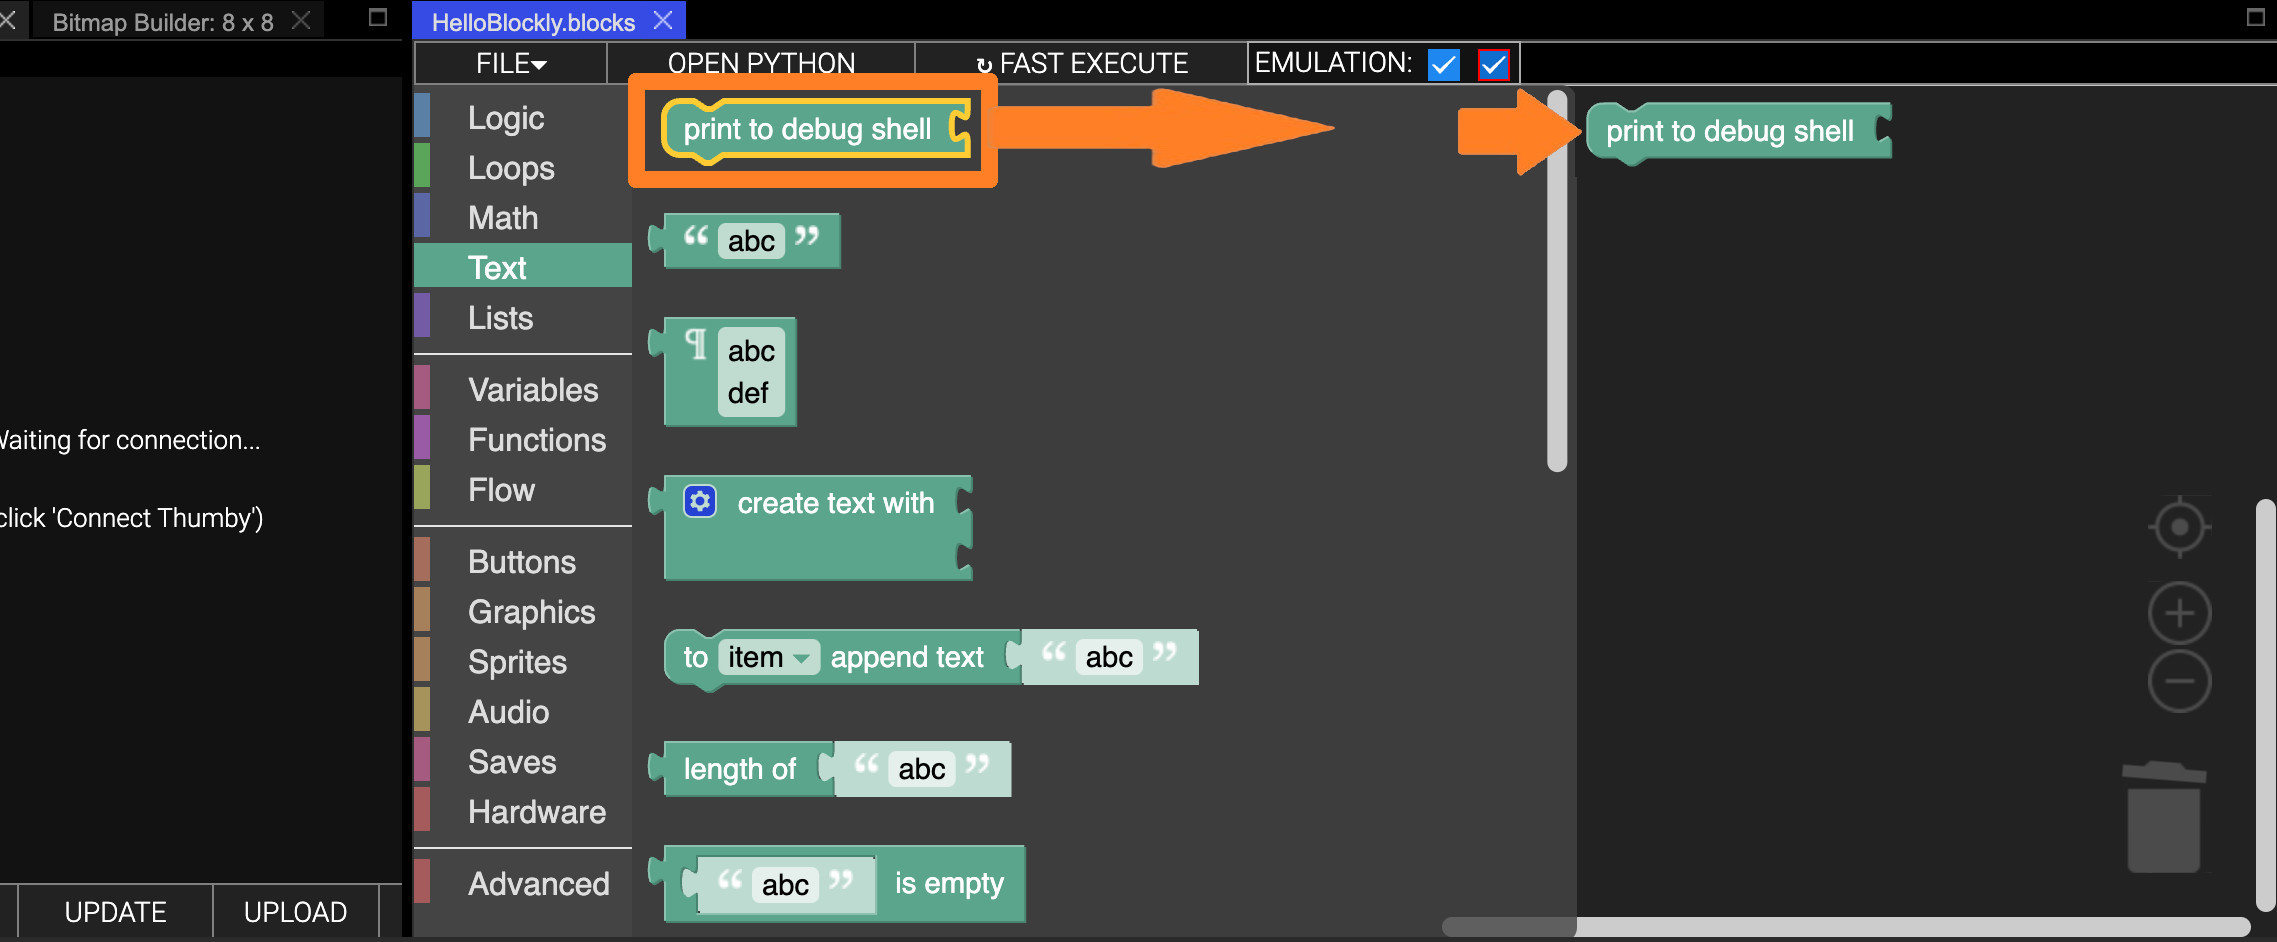Close the Bitmap Builder tab
The image size is (2277, 942).
click(x=301, y=21)
